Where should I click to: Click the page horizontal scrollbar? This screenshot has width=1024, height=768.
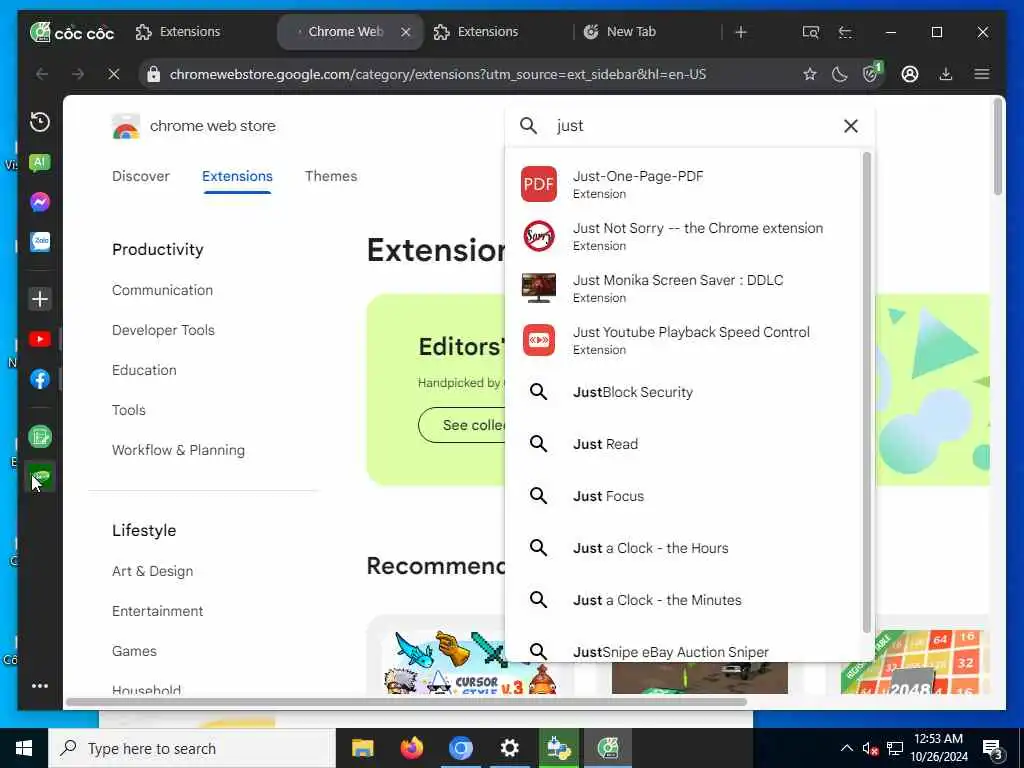pyautogui.click(x=406, y=702)
